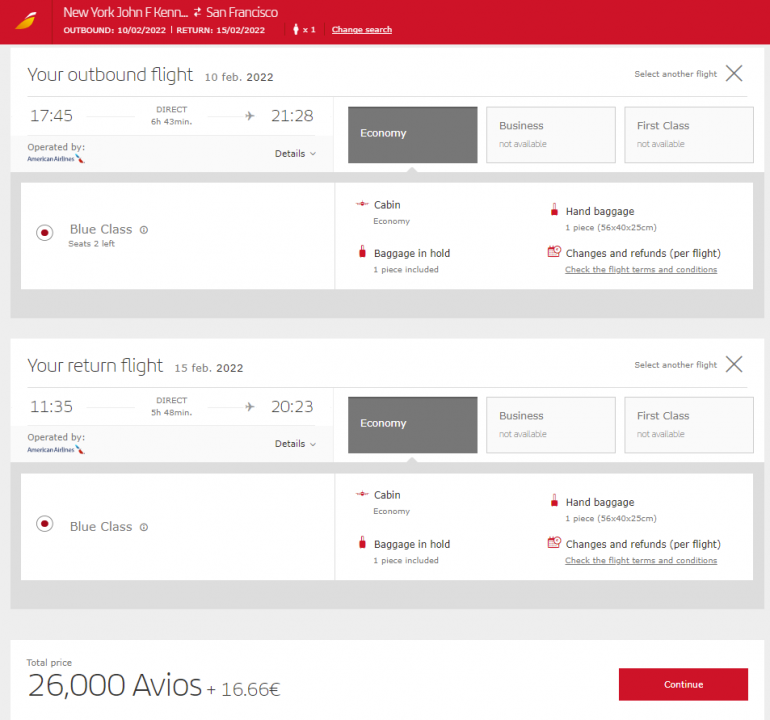Screen dimensions: 770x720
Task: Select the outbound Economy tab
Action: 412,134
